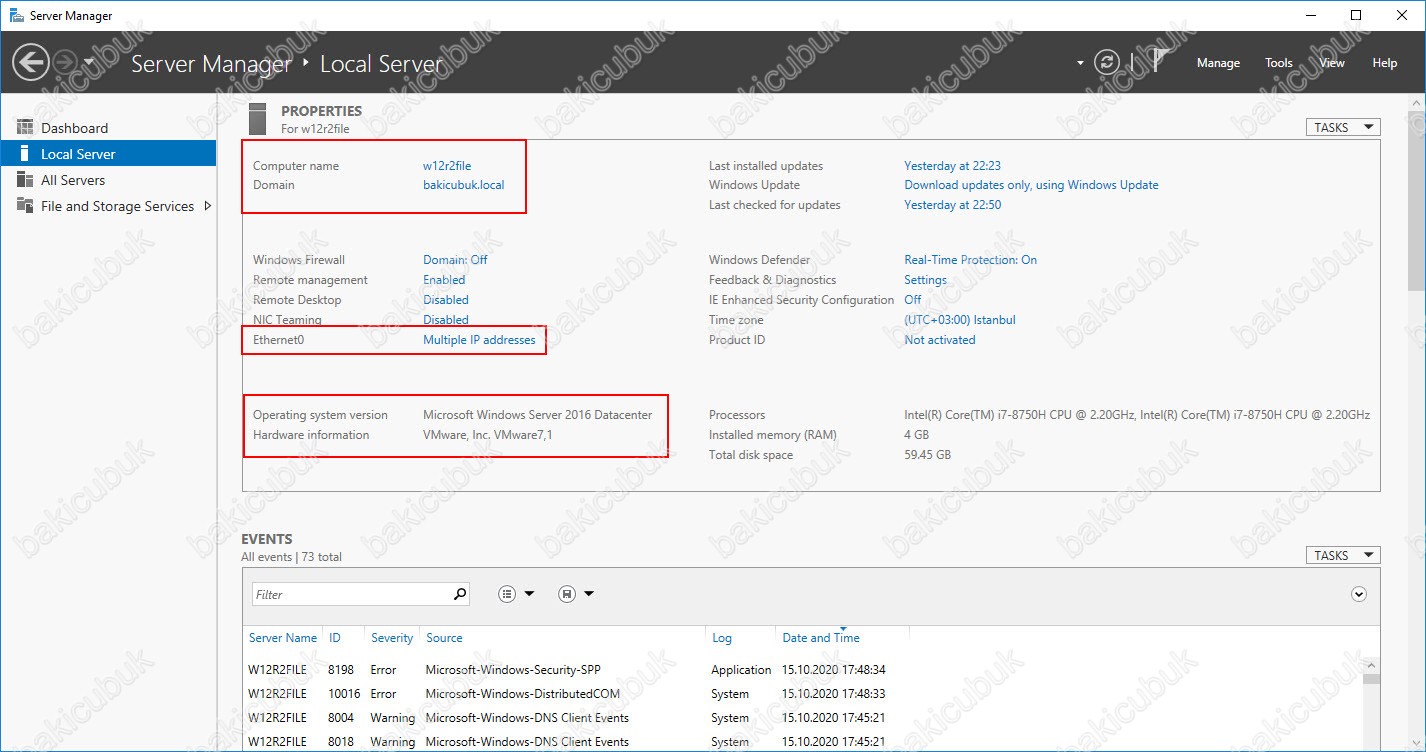The width and height of the screenshot is (1426, 752).
Task: Open the Manage menu
Action: (x=1218, y=63)
